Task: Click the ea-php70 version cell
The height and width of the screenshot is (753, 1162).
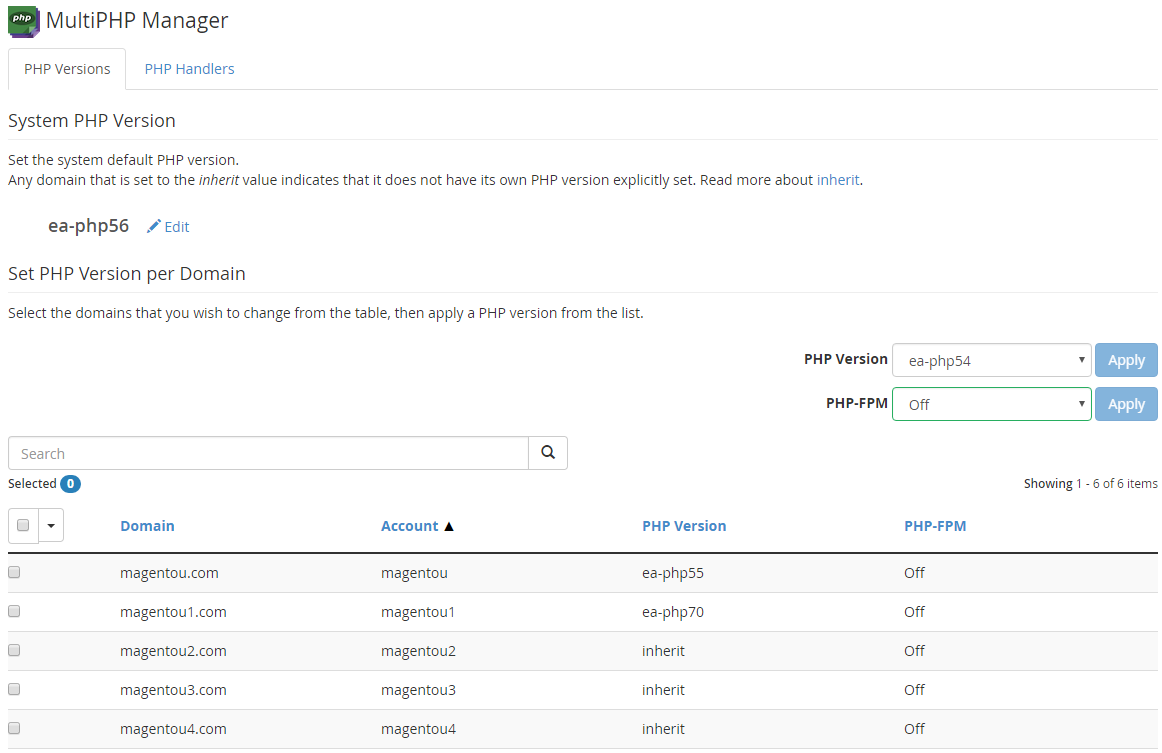Action: (673, 612)
